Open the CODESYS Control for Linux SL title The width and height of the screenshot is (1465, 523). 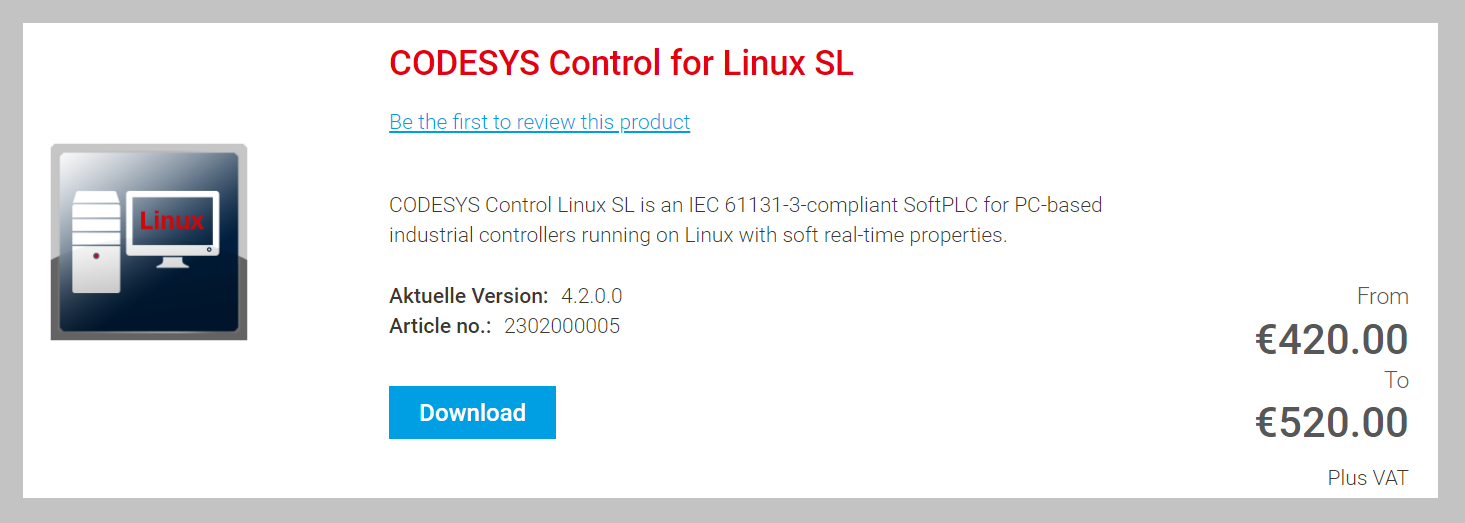pyautogui.click(x=621, y=63)
